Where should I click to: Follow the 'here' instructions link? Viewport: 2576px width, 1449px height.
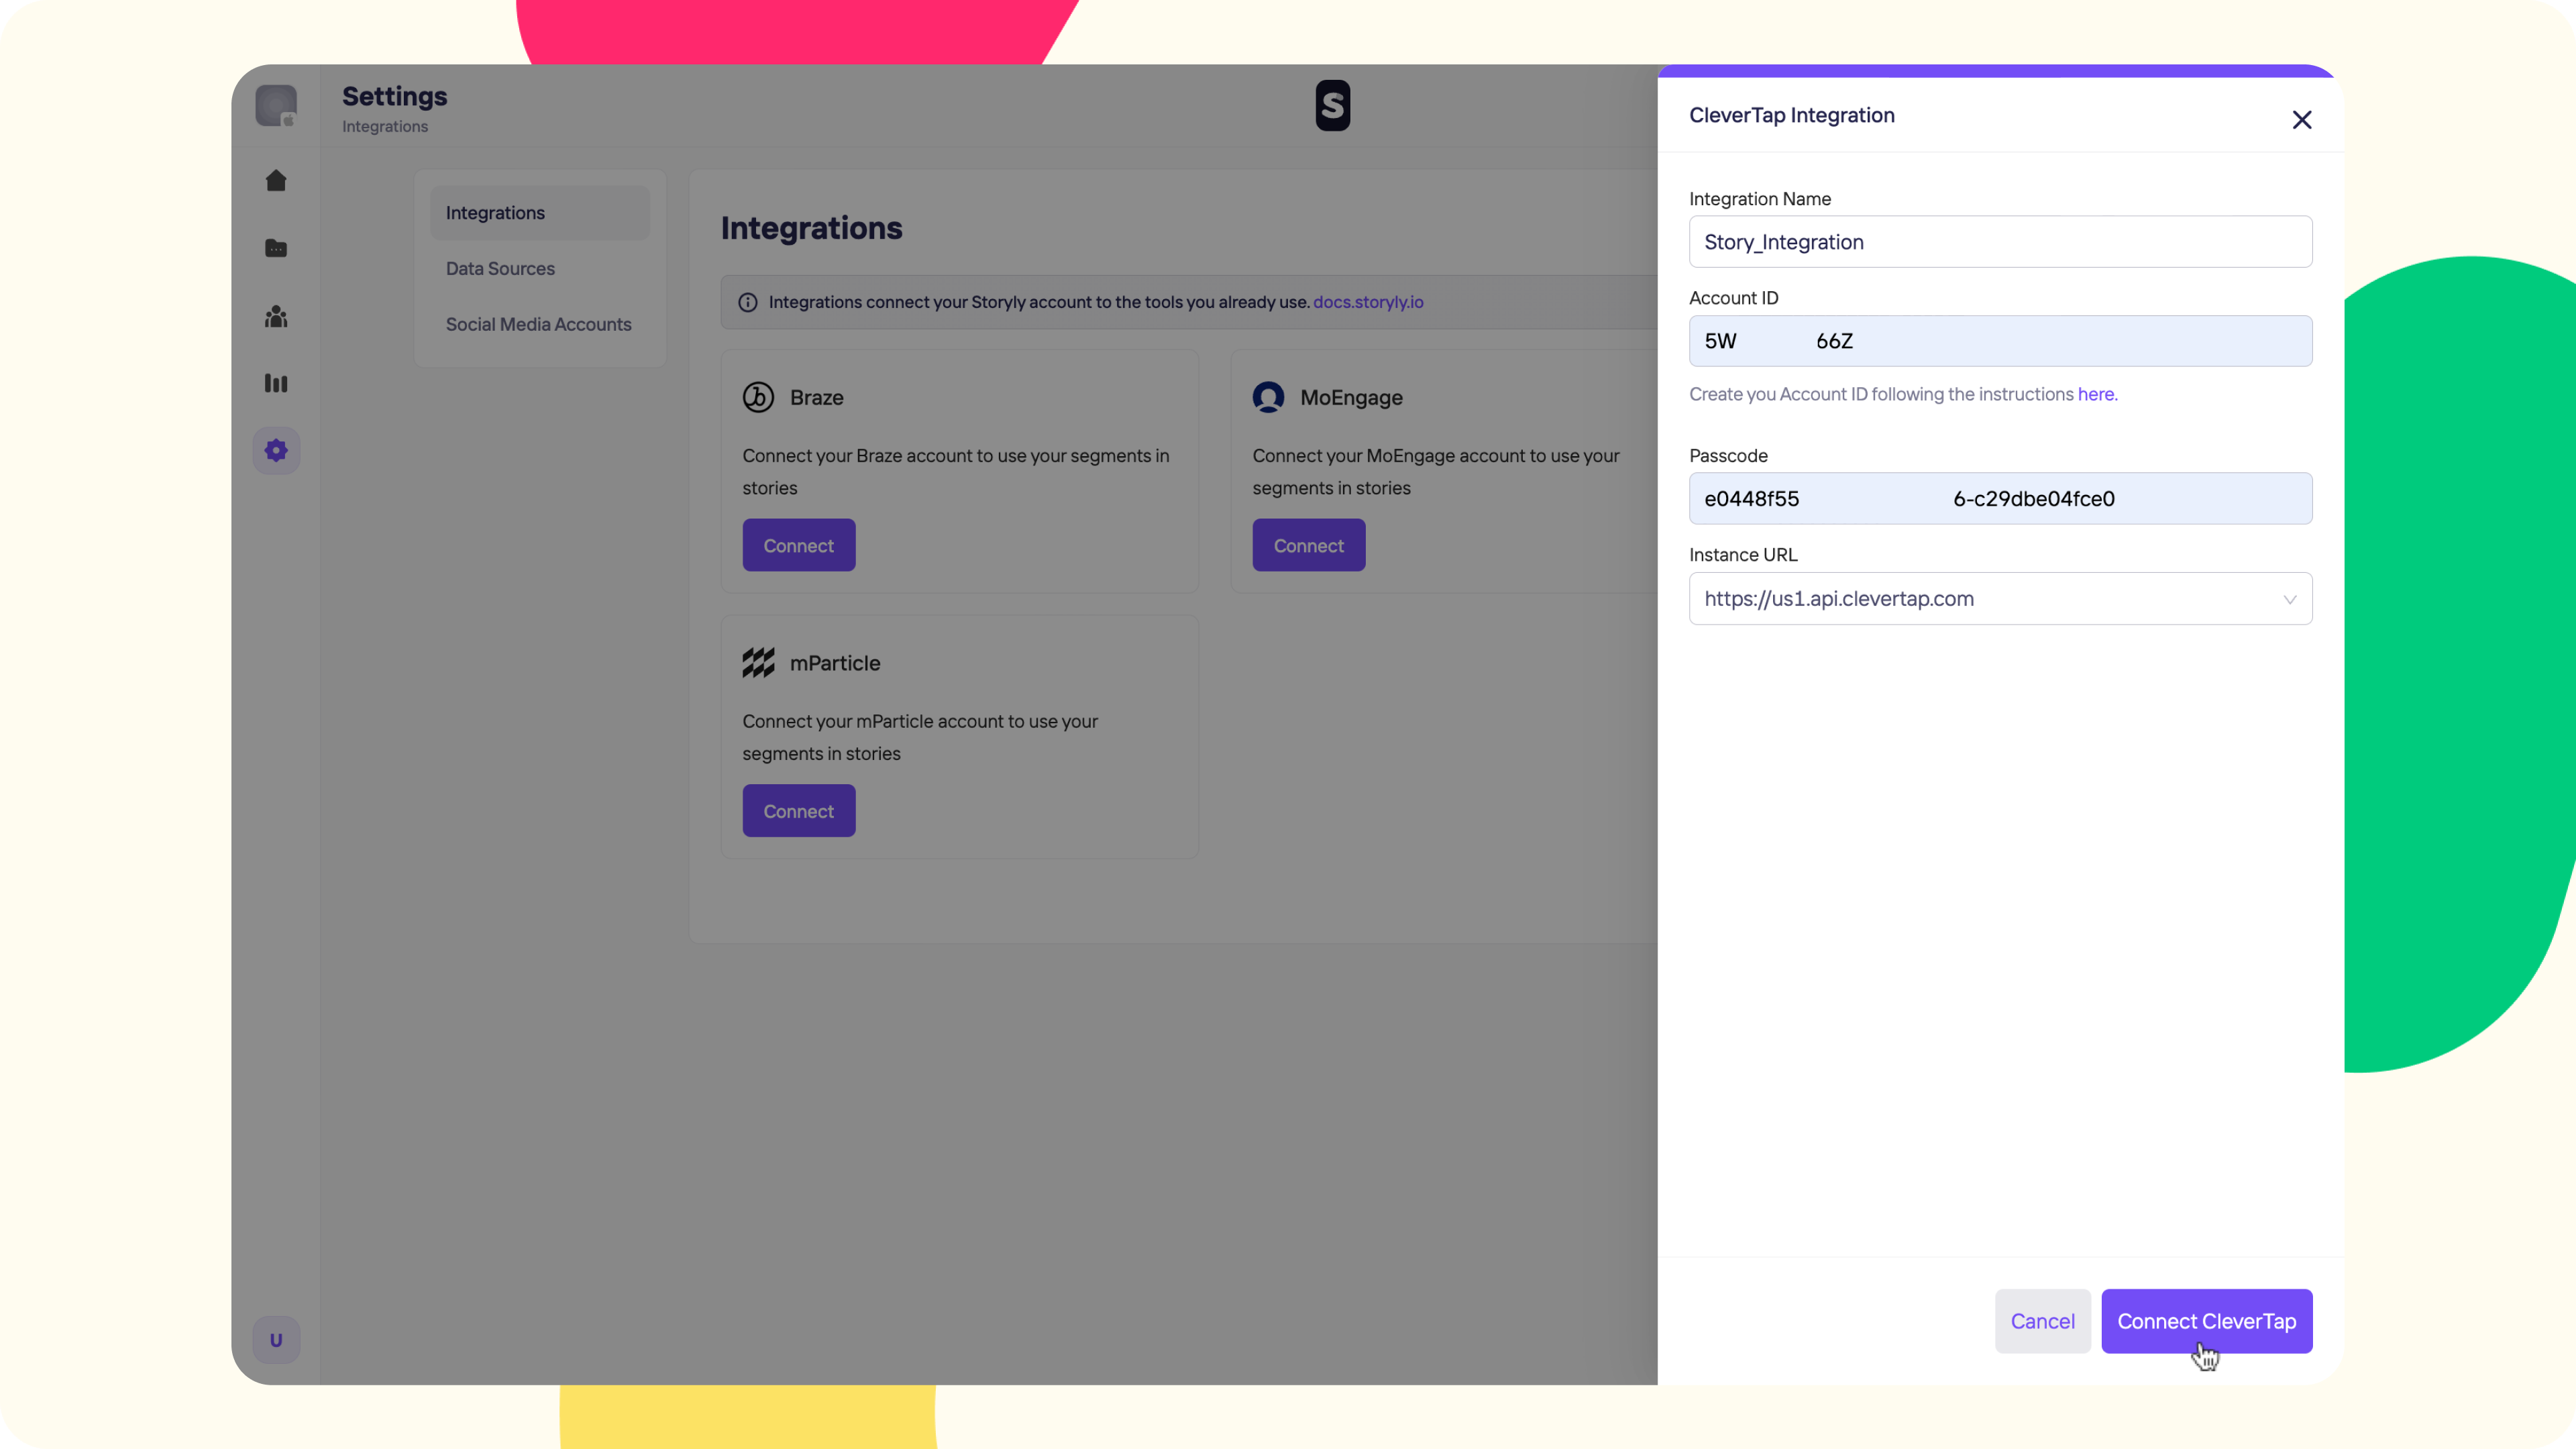coord(2095,395)
